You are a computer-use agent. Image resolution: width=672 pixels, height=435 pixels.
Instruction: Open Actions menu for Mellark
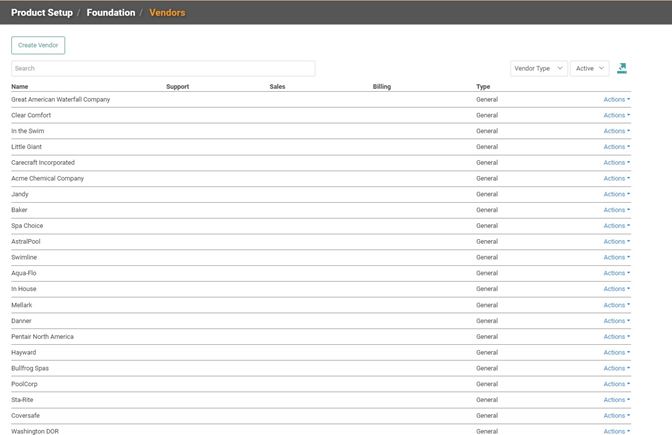(x=617, y=305)
